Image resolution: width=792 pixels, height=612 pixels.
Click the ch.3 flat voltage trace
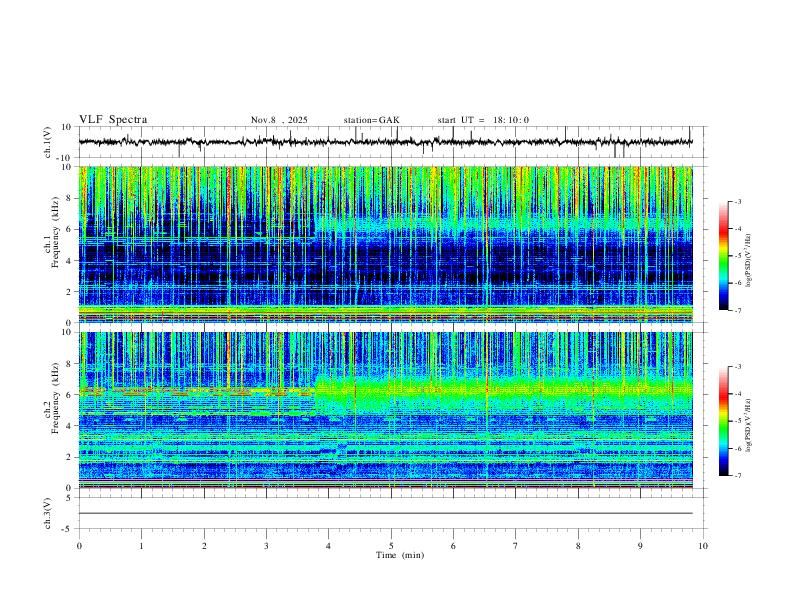coord(385,513)
